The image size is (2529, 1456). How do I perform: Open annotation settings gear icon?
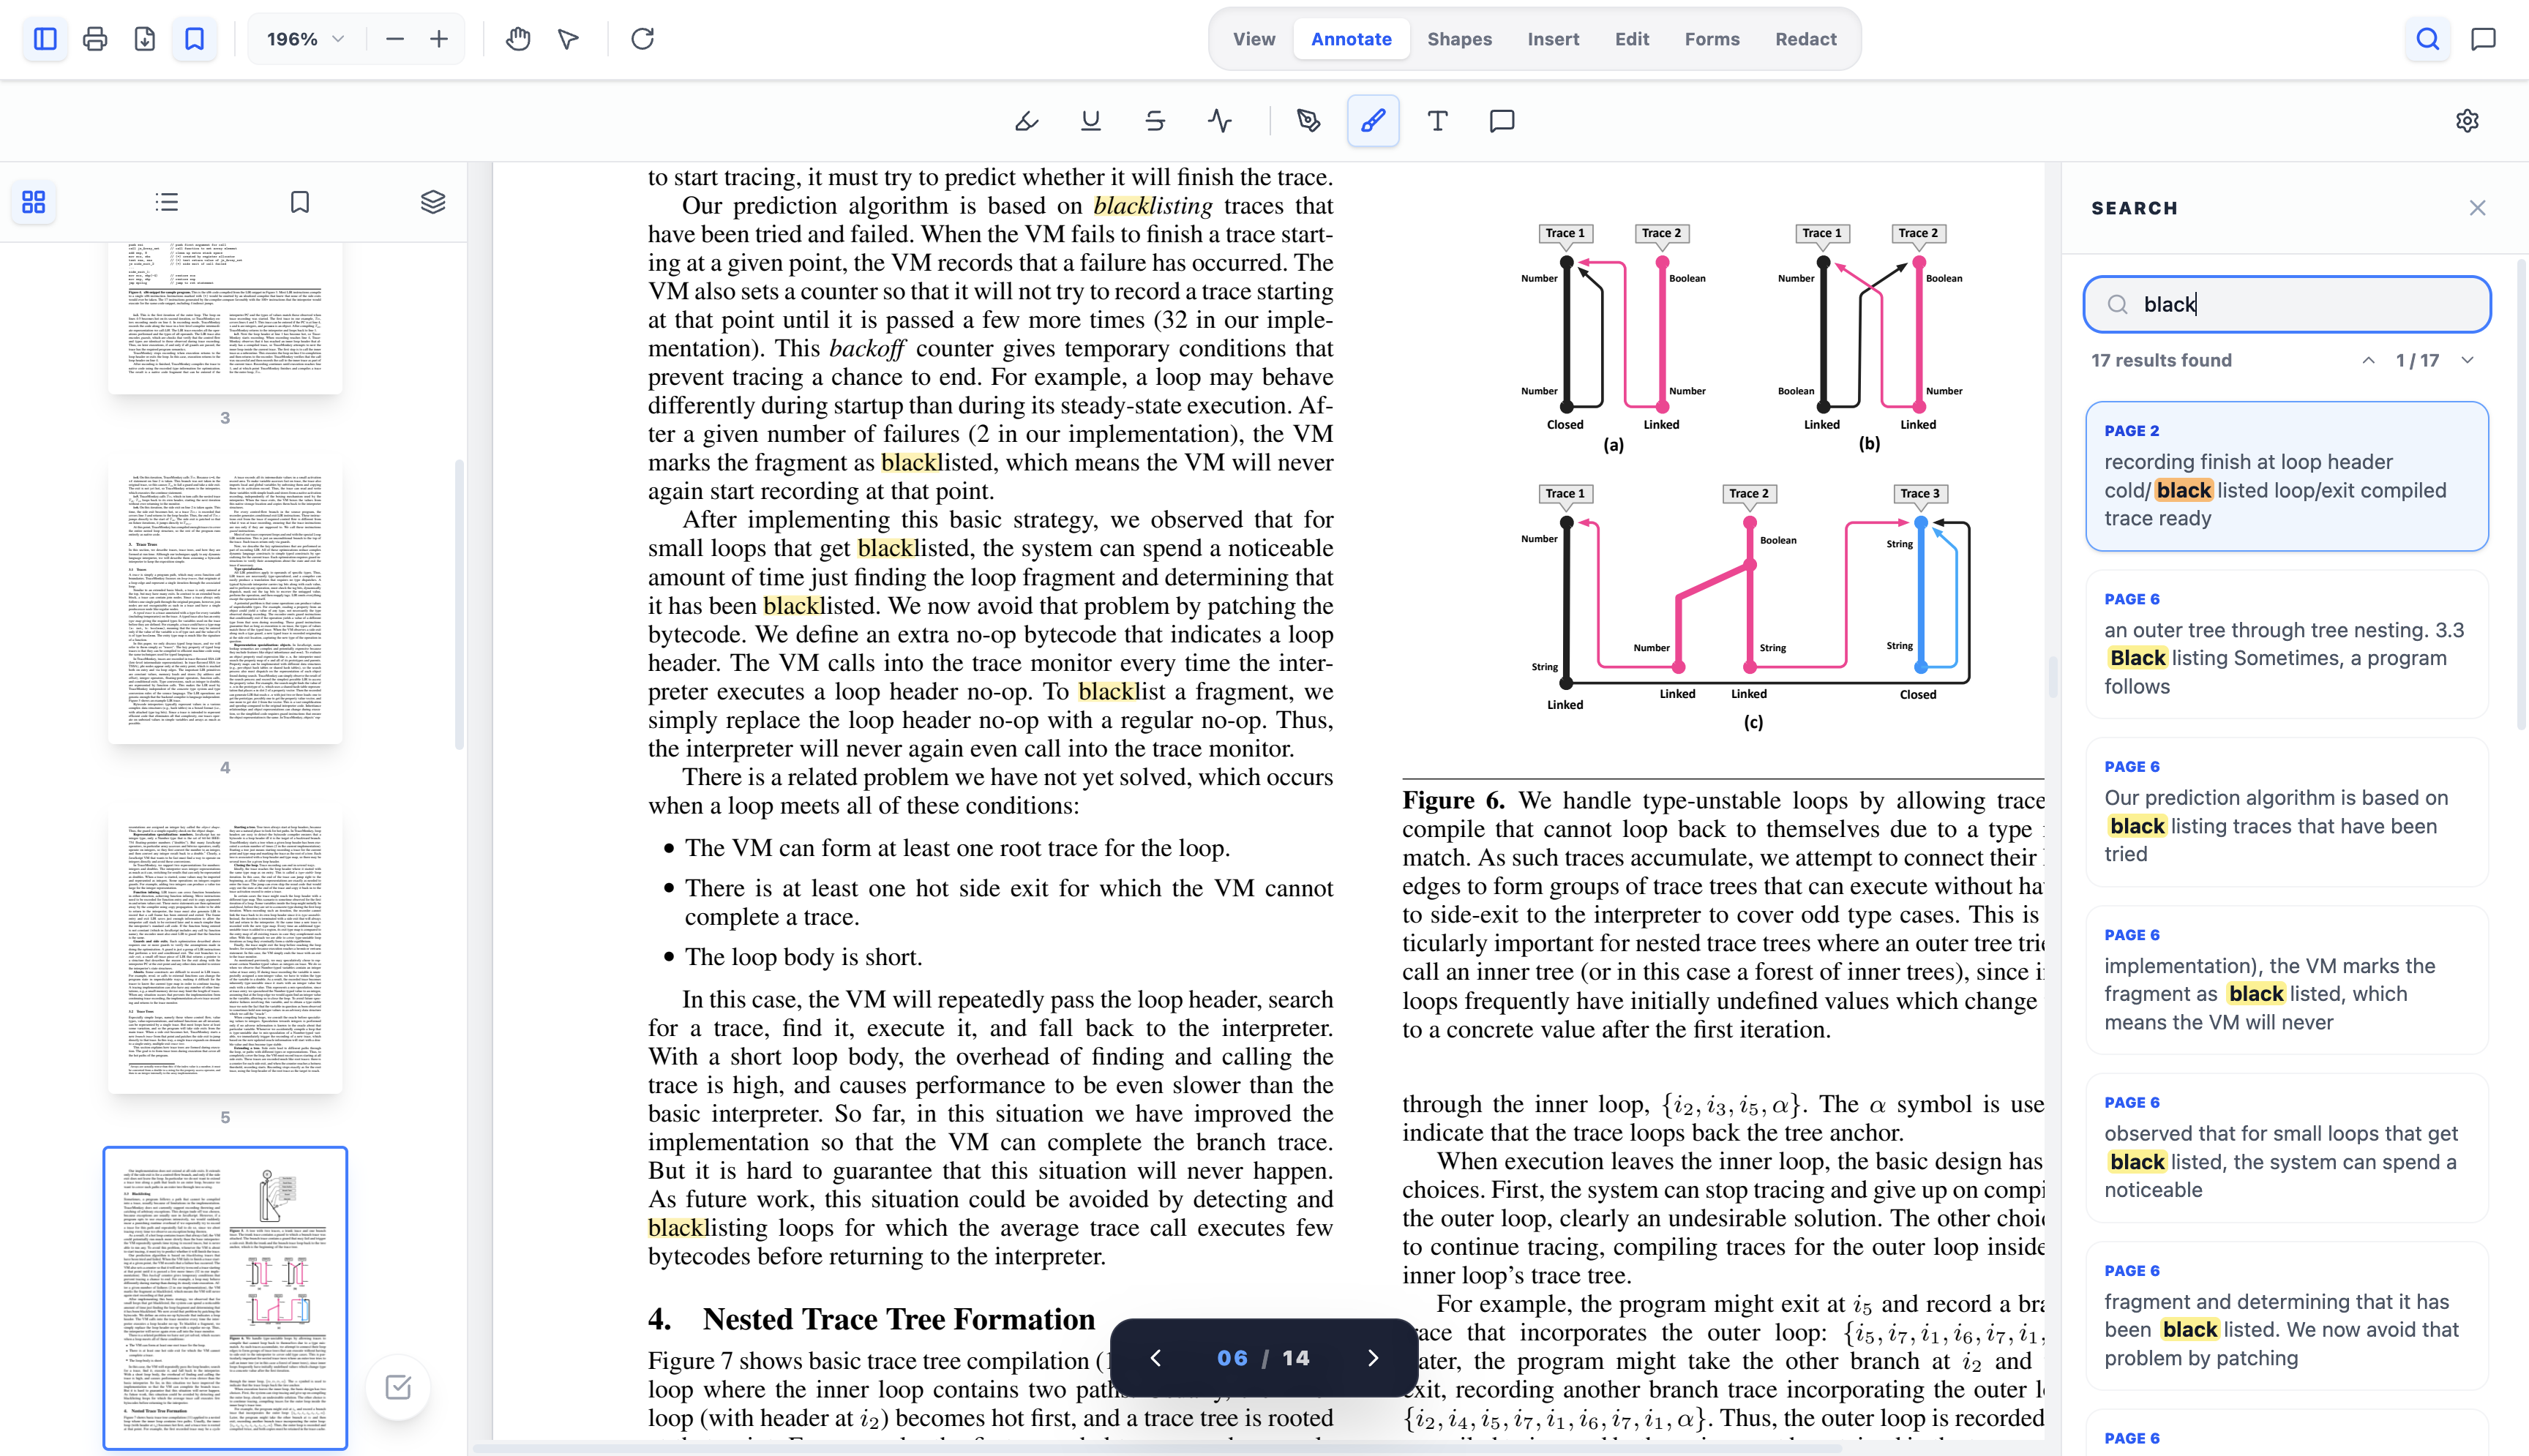click(x=2467, y=121)
